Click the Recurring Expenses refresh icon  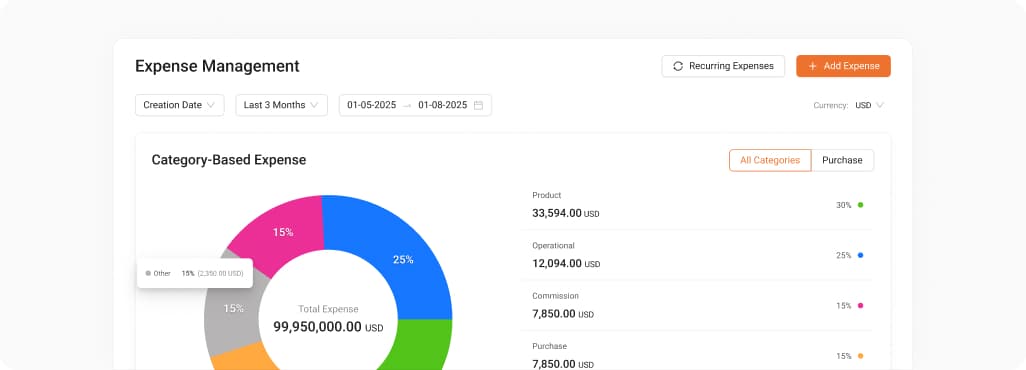(678, 66)
